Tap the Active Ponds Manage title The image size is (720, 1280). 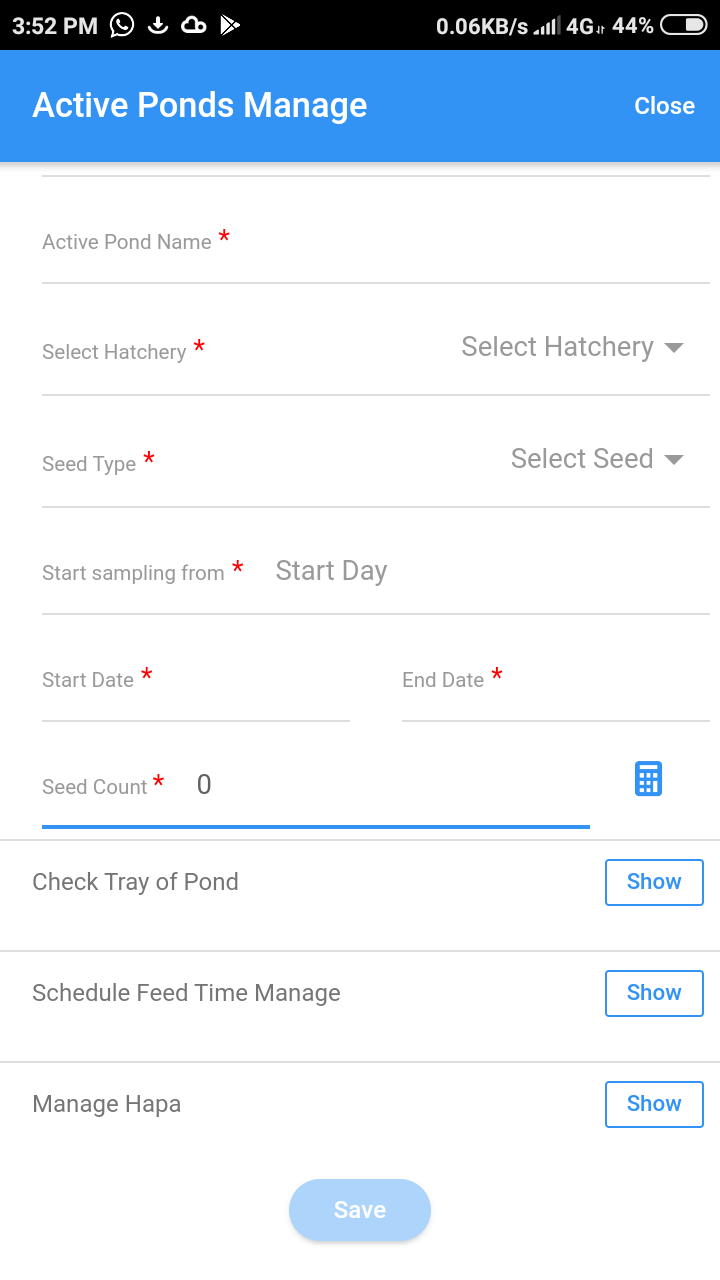(200, 106)
